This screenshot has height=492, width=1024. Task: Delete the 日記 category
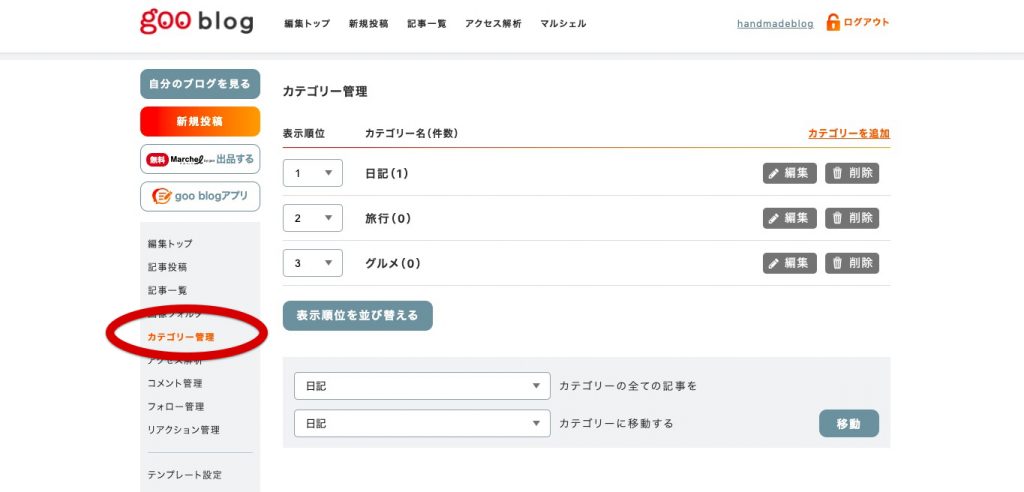(852, 173)
